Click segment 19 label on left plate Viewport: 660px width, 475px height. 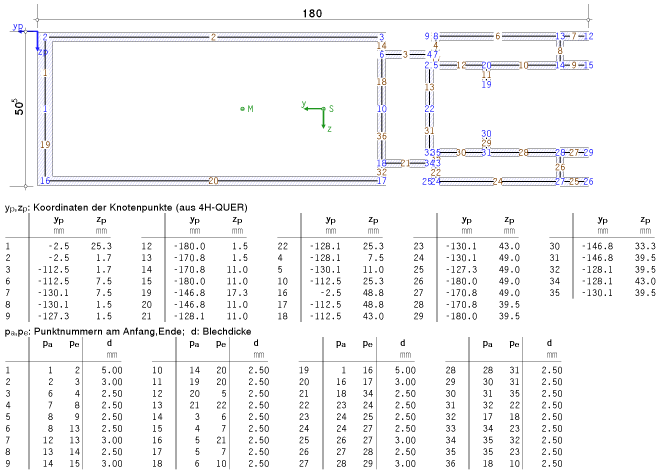click(x=44, y=145)
